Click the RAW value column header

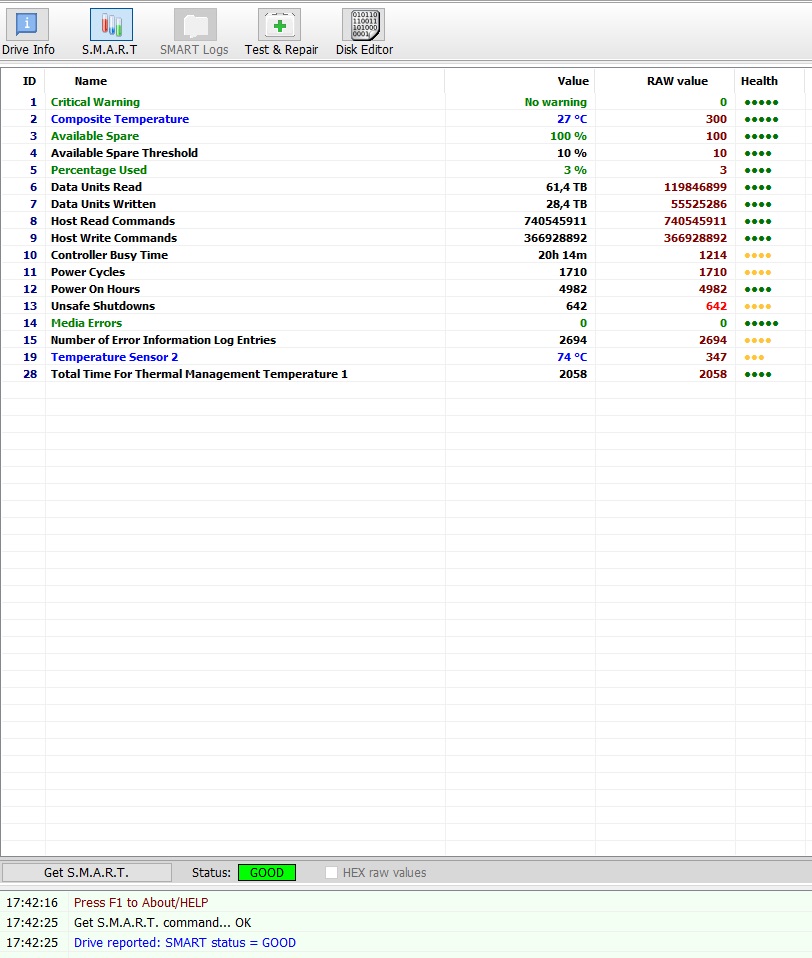click(677, 81)
